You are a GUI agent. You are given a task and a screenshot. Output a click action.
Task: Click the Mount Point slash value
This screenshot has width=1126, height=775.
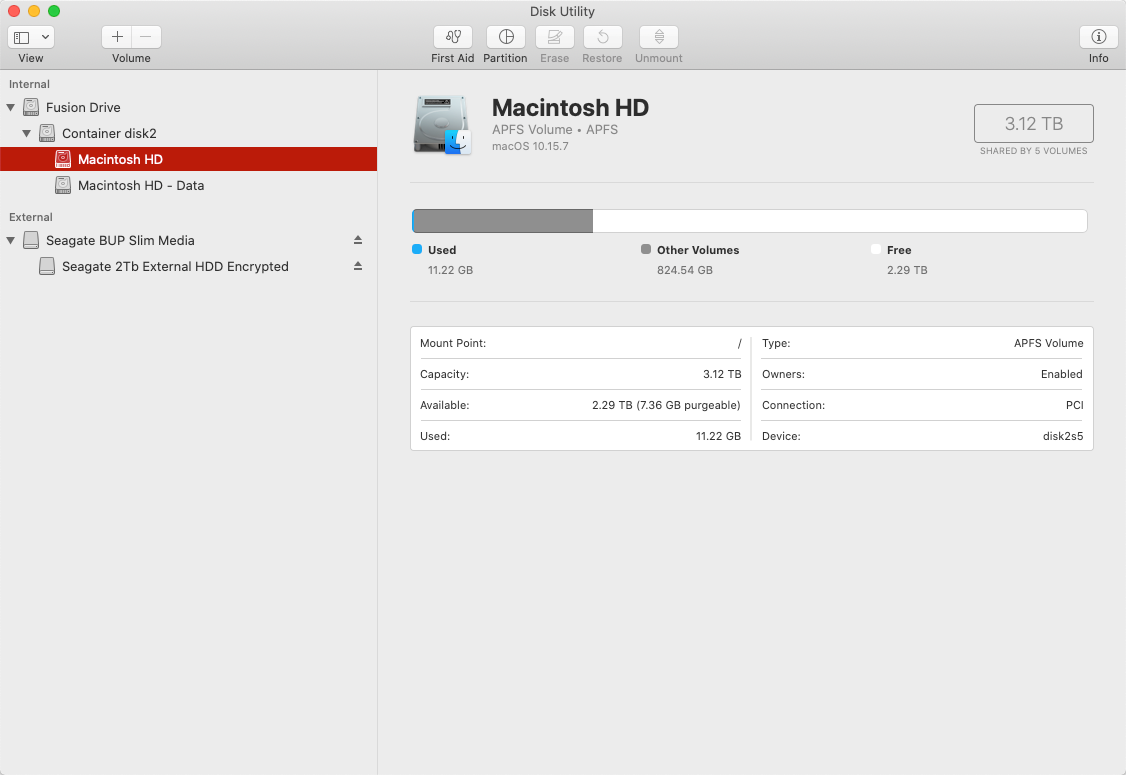[739, 343]
